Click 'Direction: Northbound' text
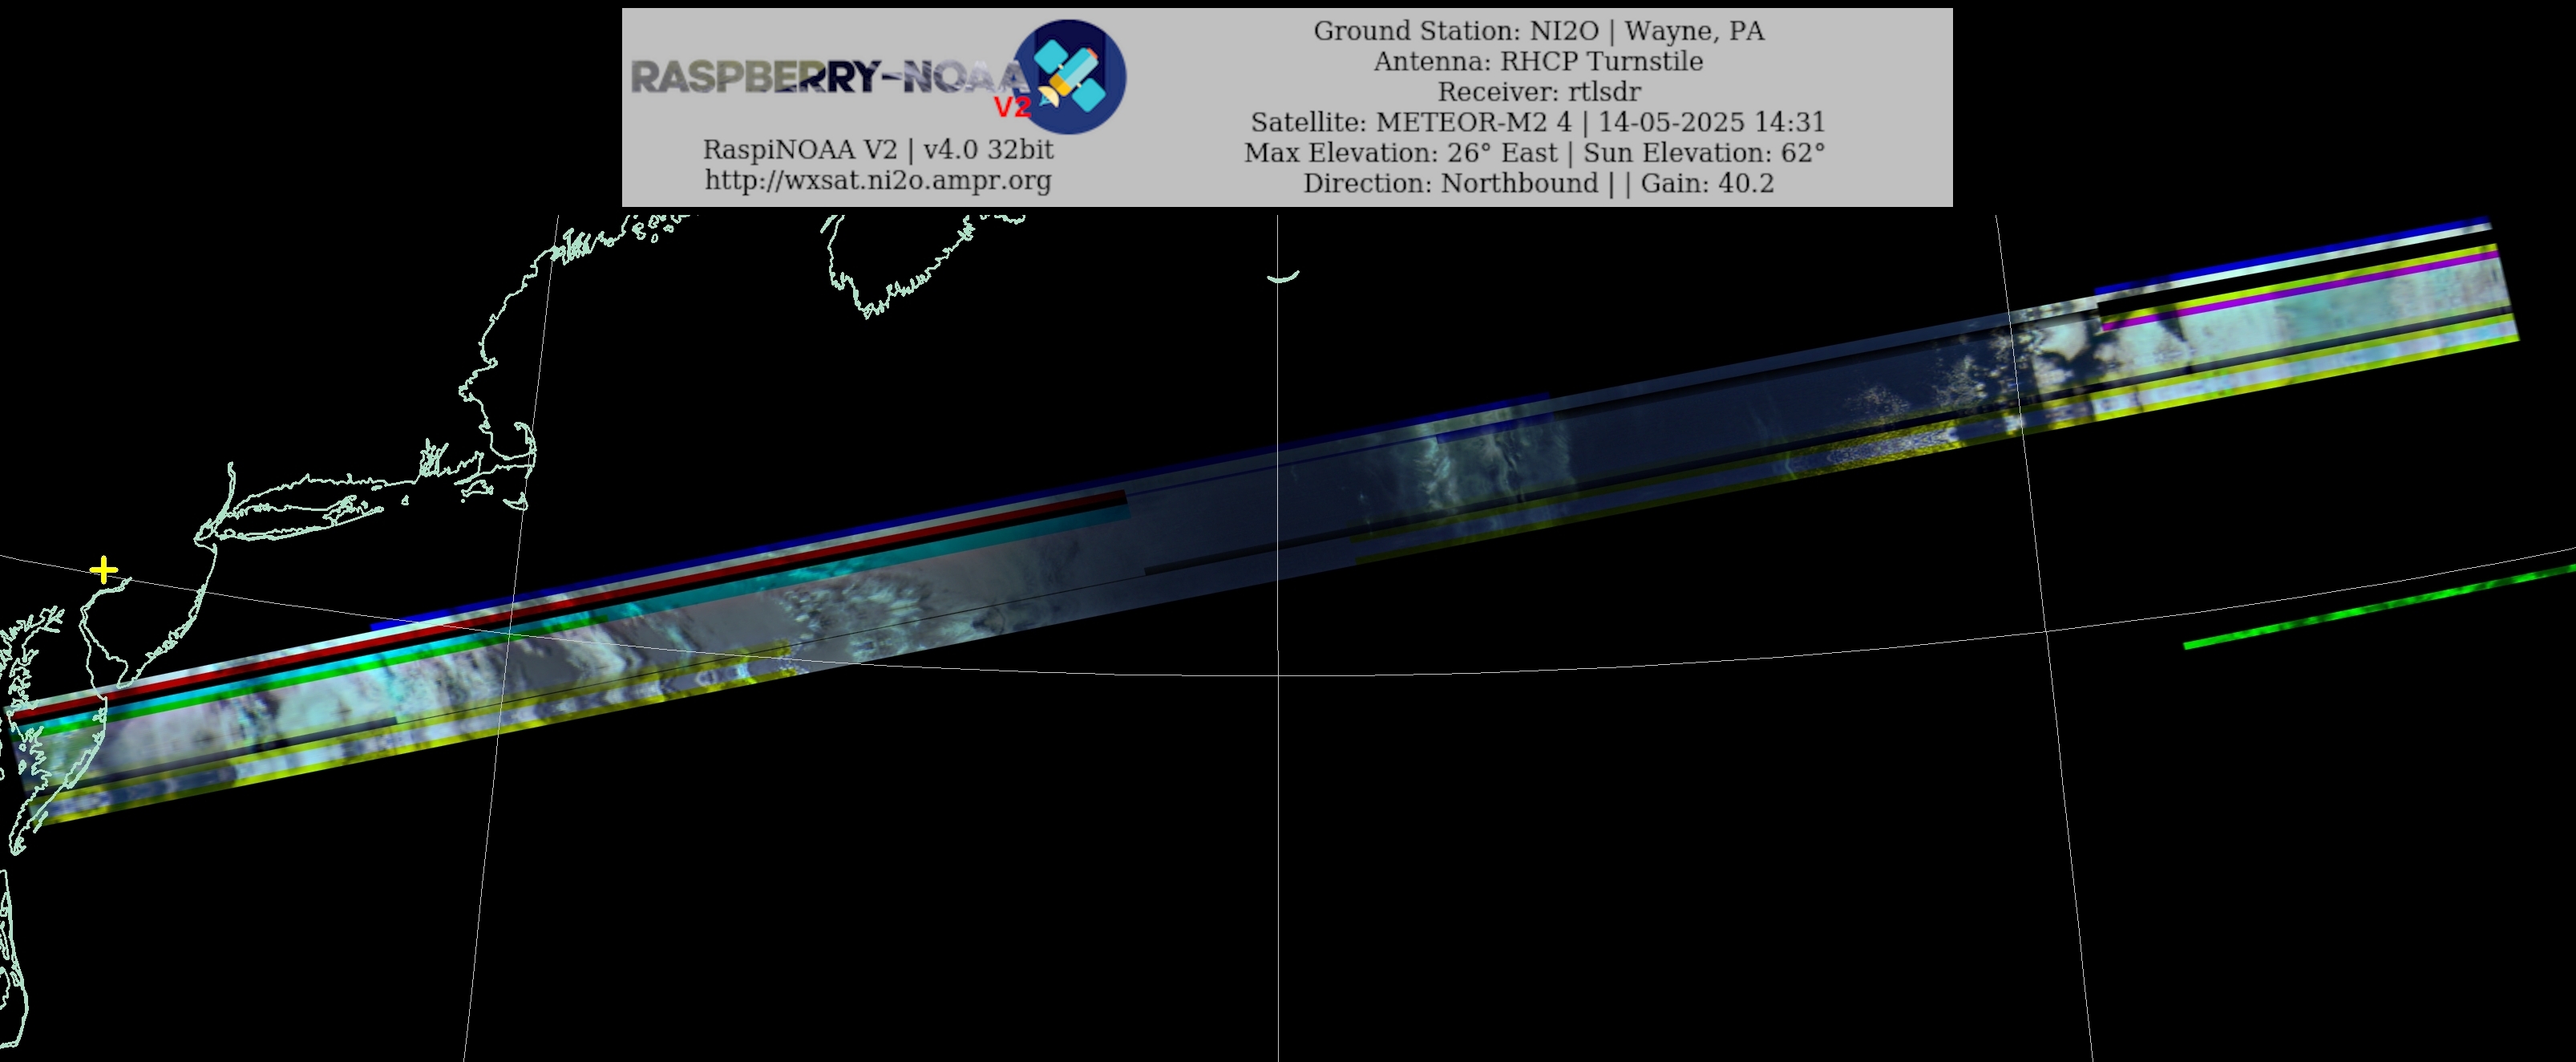The height and width of the screenshot is (1062, 2576). (1450, 183)
